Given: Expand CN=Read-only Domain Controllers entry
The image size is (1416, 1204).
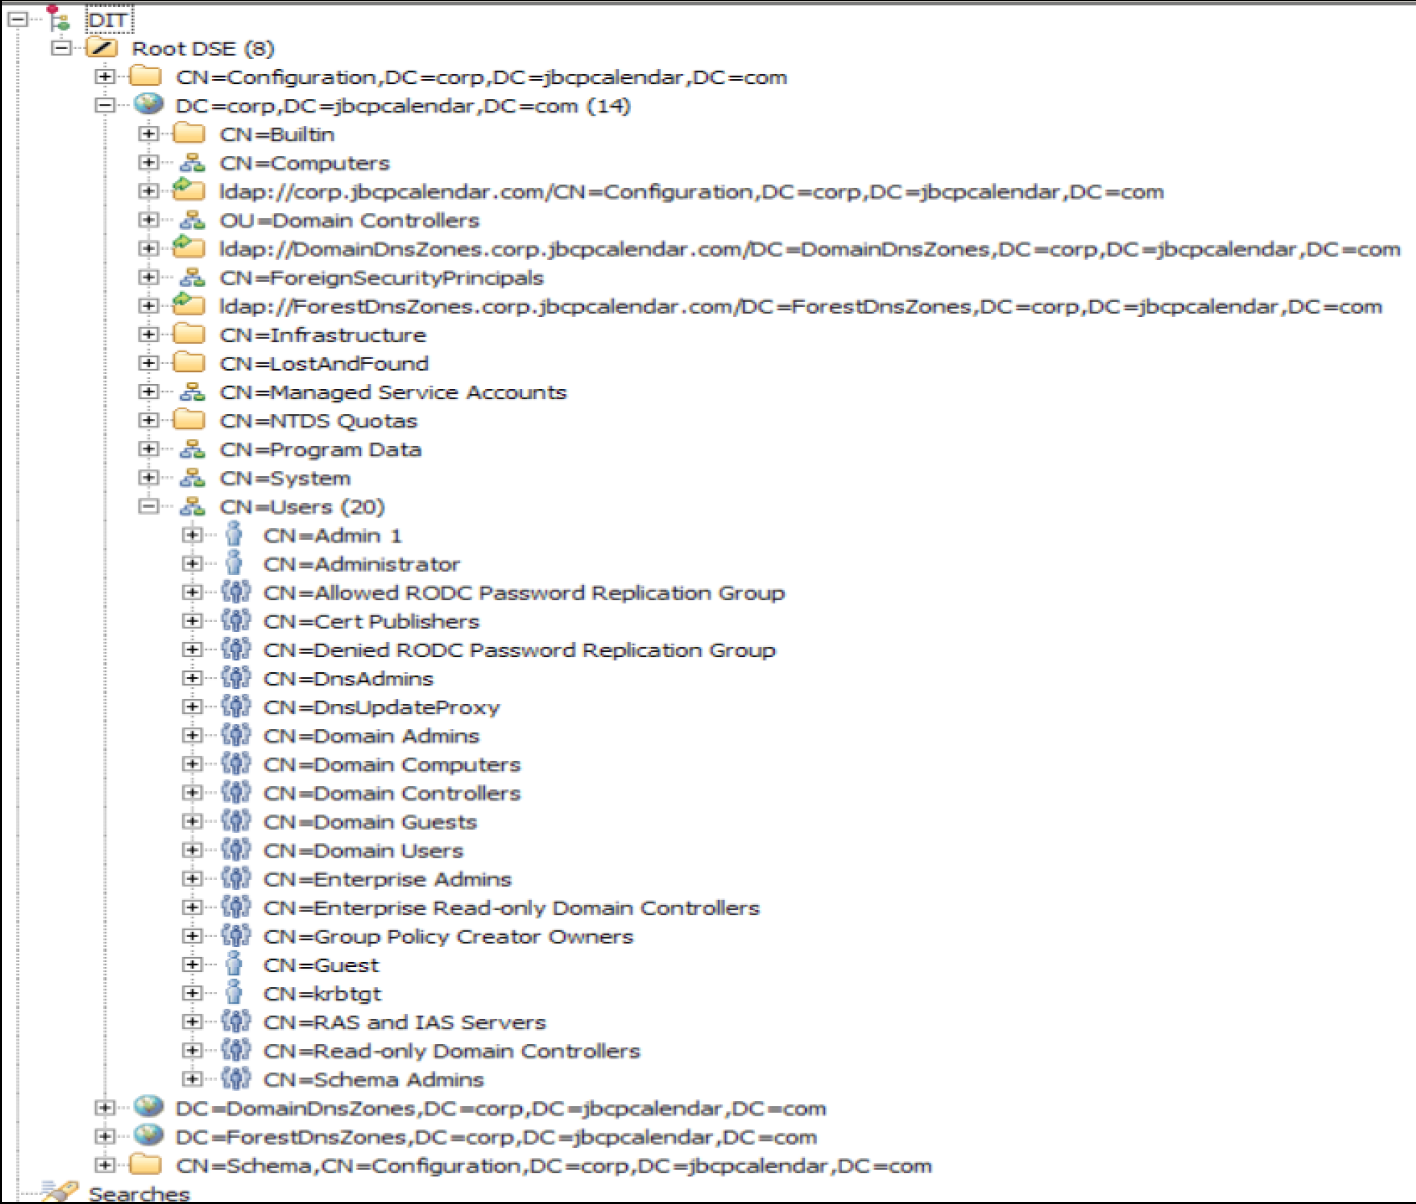Looking at the screenshot, I should [192, 1050].
